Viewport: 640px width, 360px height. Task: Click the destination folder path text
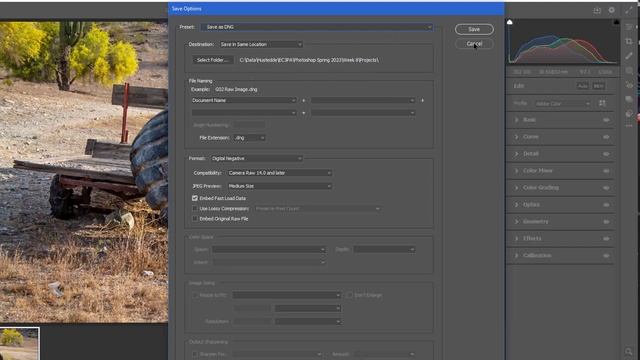(x=309, y=60)
